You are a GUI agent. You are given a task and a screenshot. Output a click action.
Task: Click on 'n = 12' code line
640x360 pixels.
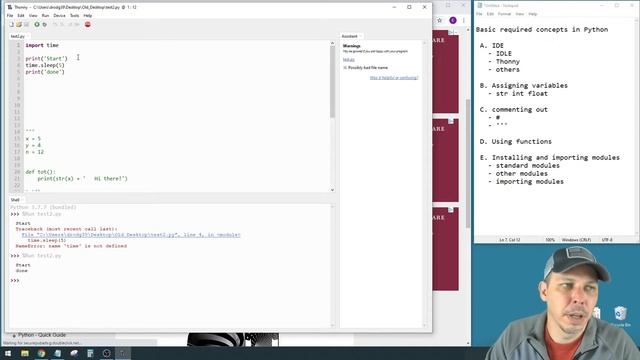coord(35,152)
